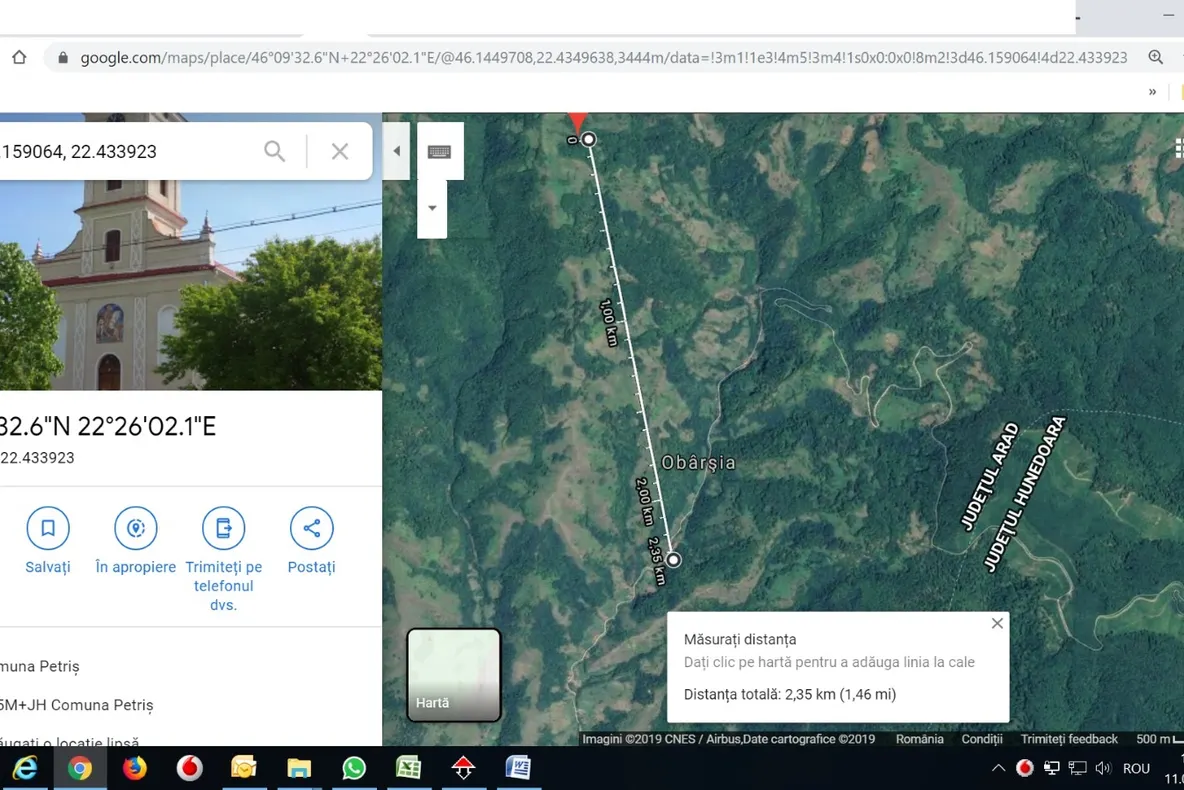This screenshot has height=790, width=1184.
Task: Click the first network tray icon
Action: click(x=1051, y=768)
